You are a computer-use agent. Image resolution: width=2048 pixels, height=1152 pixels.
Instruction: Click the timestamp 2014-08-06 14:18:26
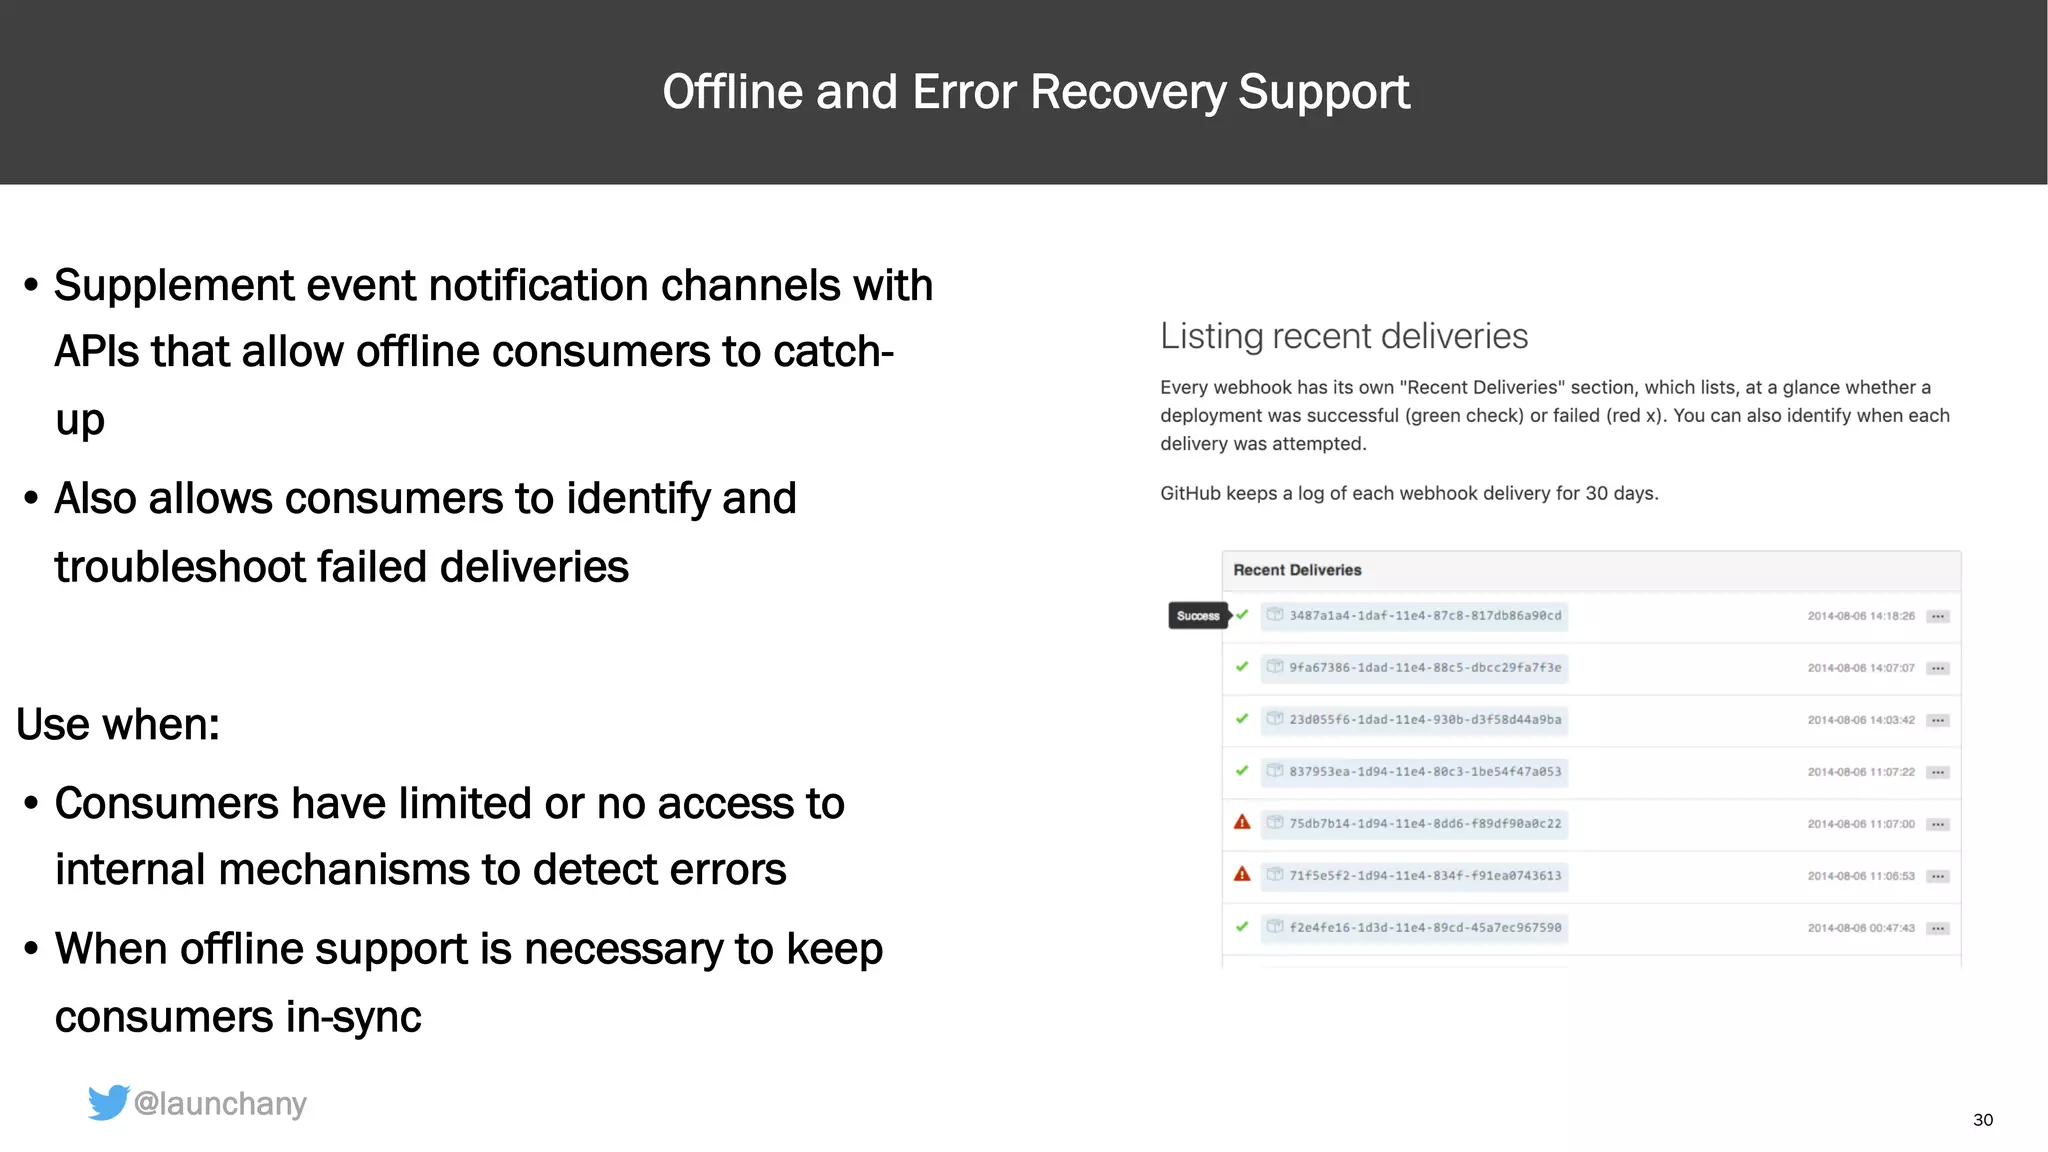[1861, 617]
